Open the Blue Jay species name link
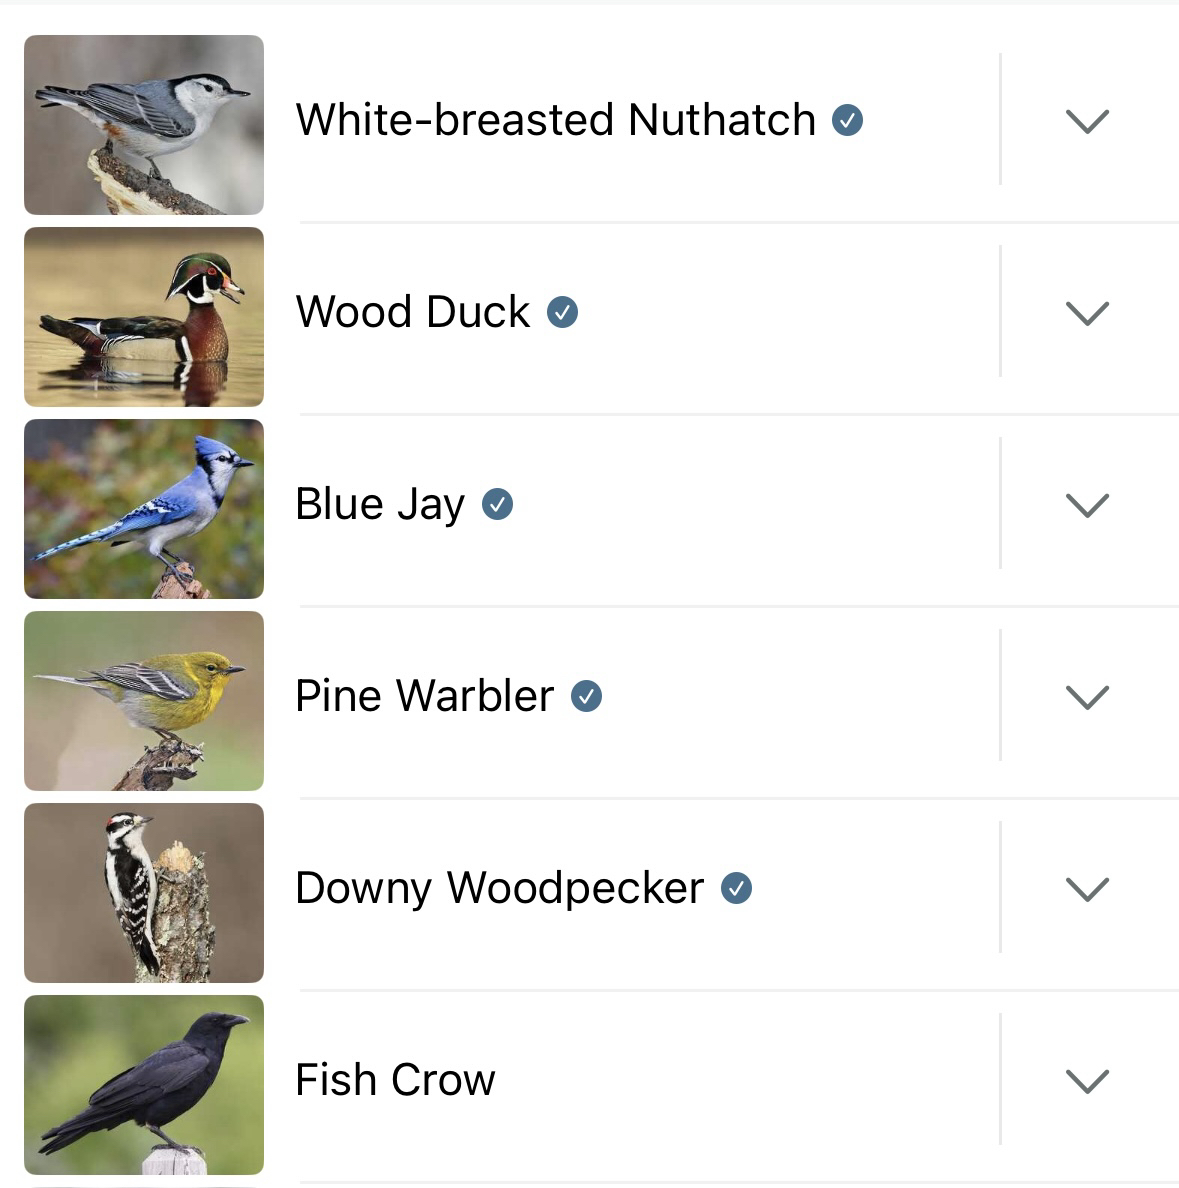 pyautogui.click(x=380, y=504)
